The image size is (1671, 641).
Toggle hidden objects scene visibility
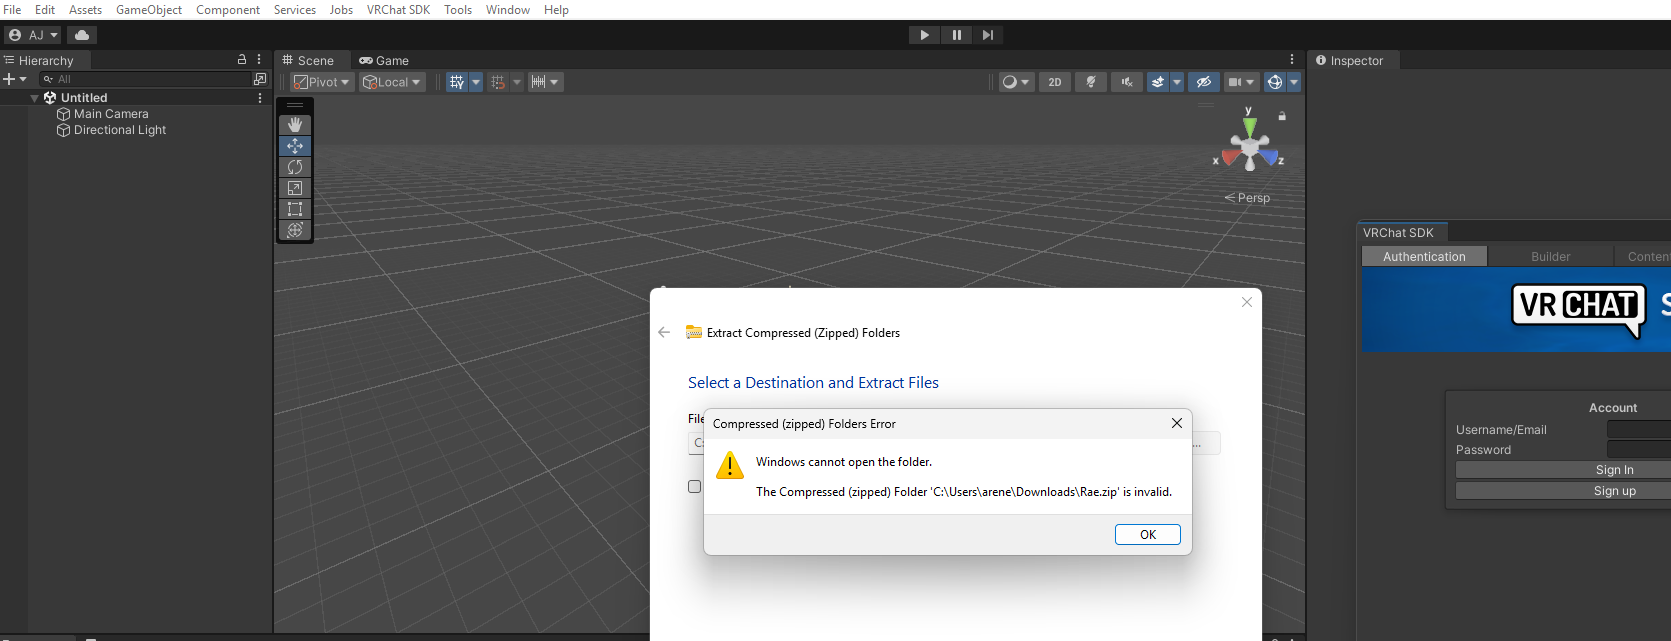tap(1204, 82)
